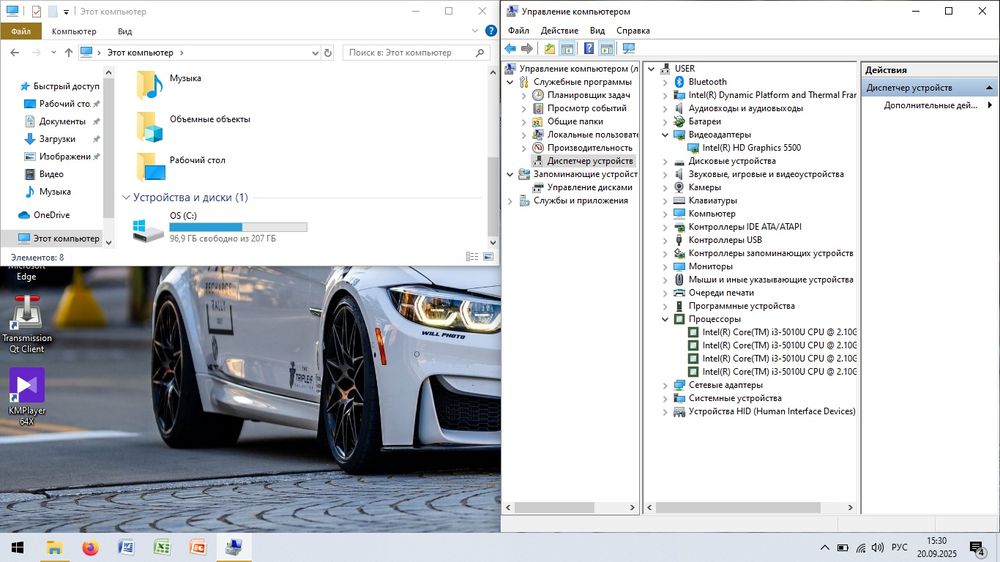Collapse Служебные программы node
Image resolution: width=1000 pixels, height=562 pixels.
[510, 82]
